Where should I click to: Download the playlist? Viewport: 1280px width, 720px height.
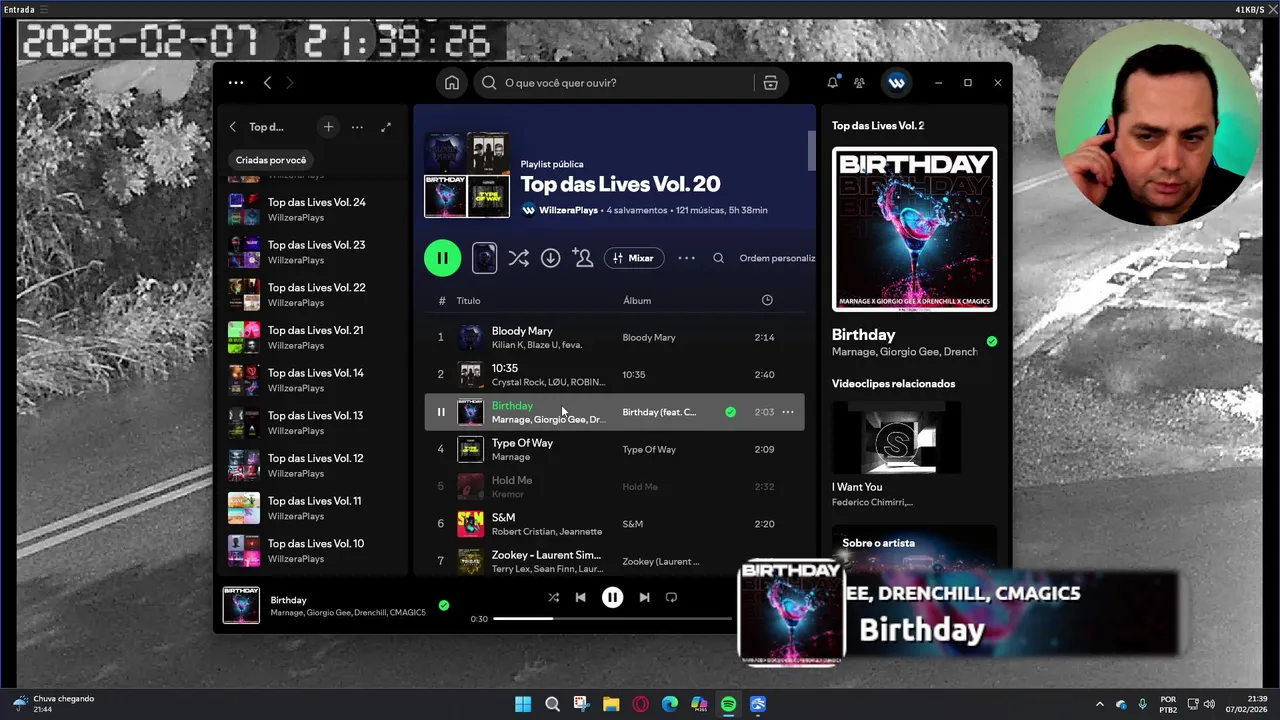click(x=550, y=258)
